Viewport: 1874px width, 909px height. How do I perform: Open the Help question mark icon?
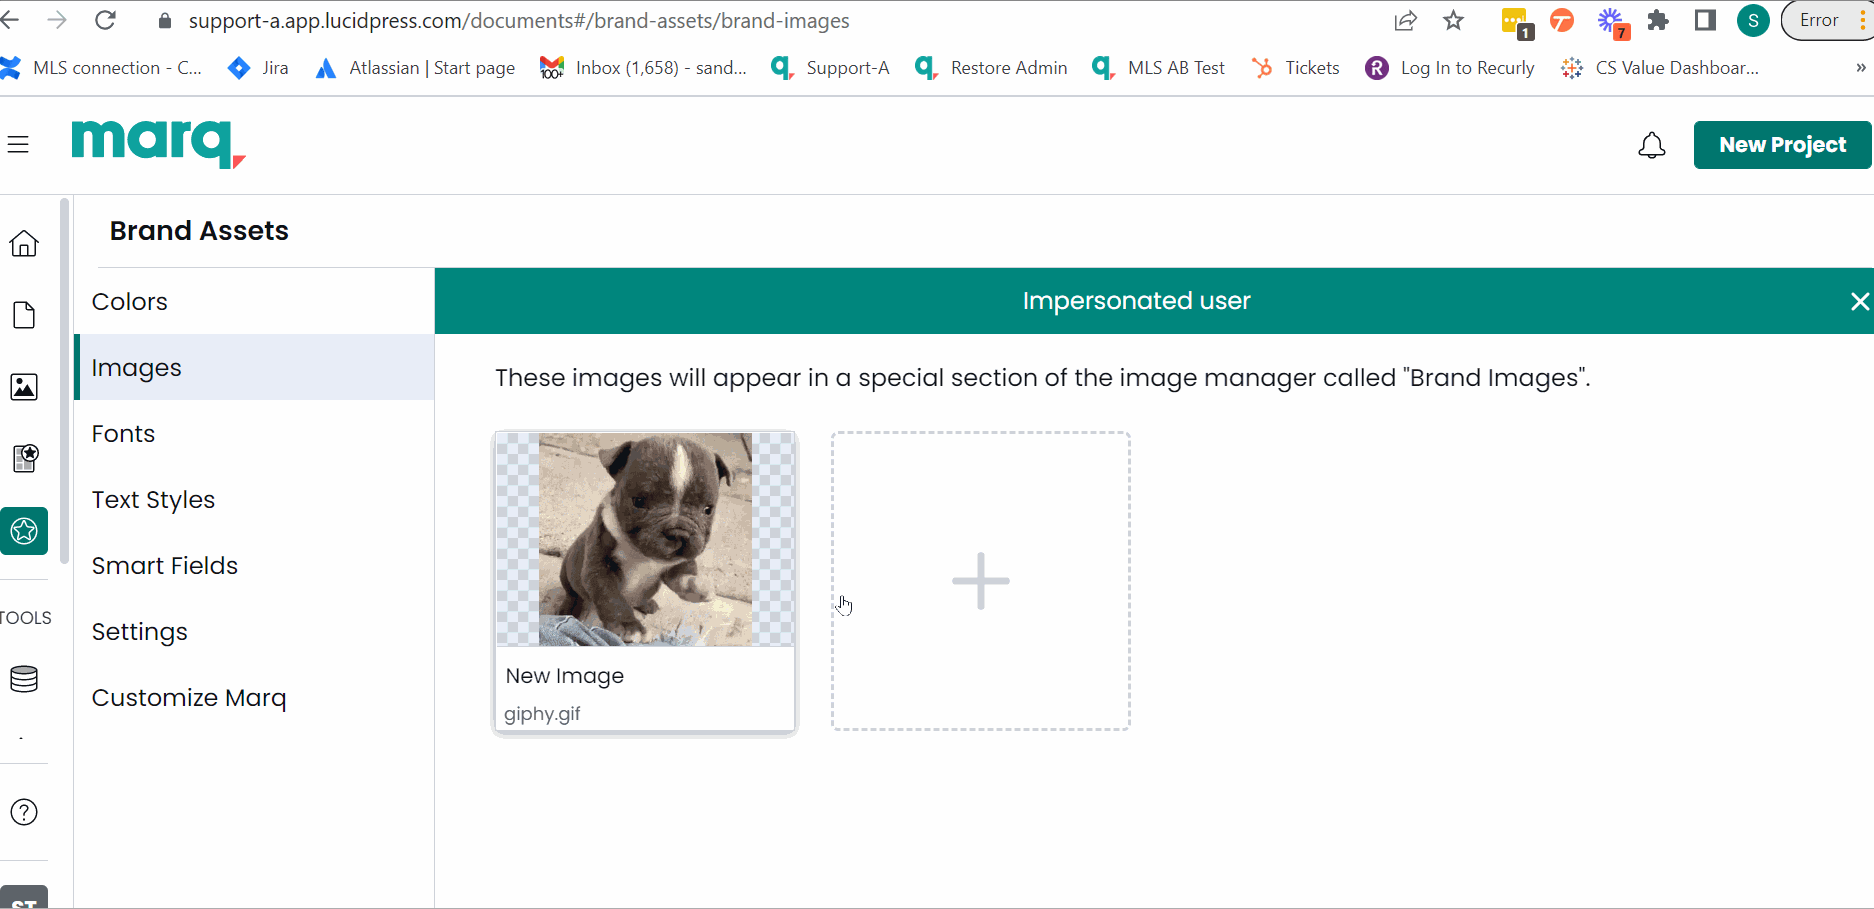[x=23, y=812]
